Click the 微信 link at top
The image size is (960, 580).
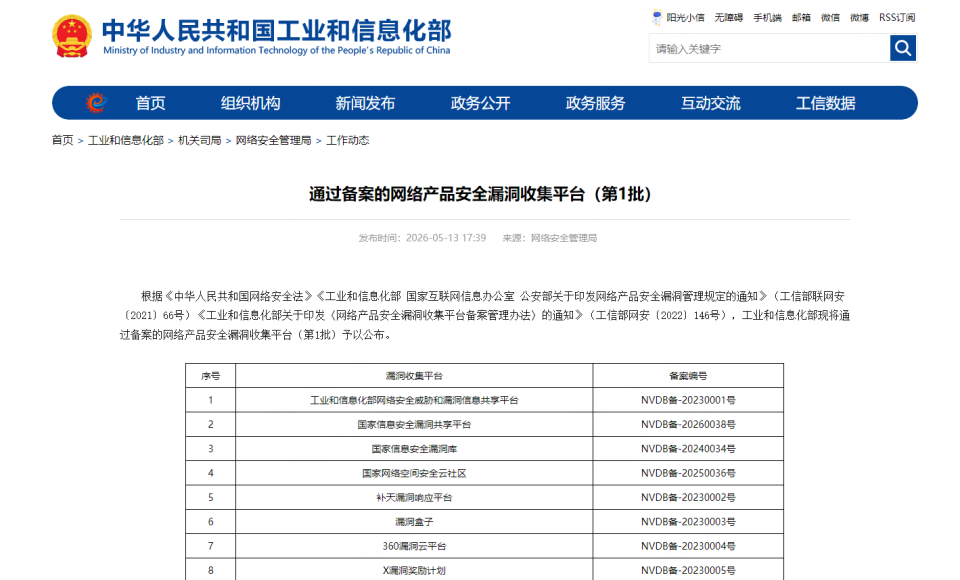830,18
